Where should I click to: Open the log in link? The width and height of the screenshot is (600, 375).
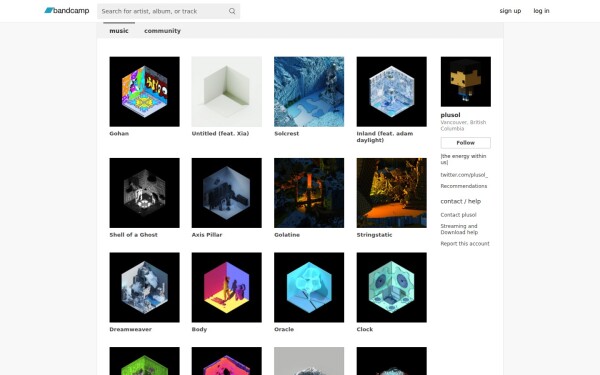click(x=541, y=11)
